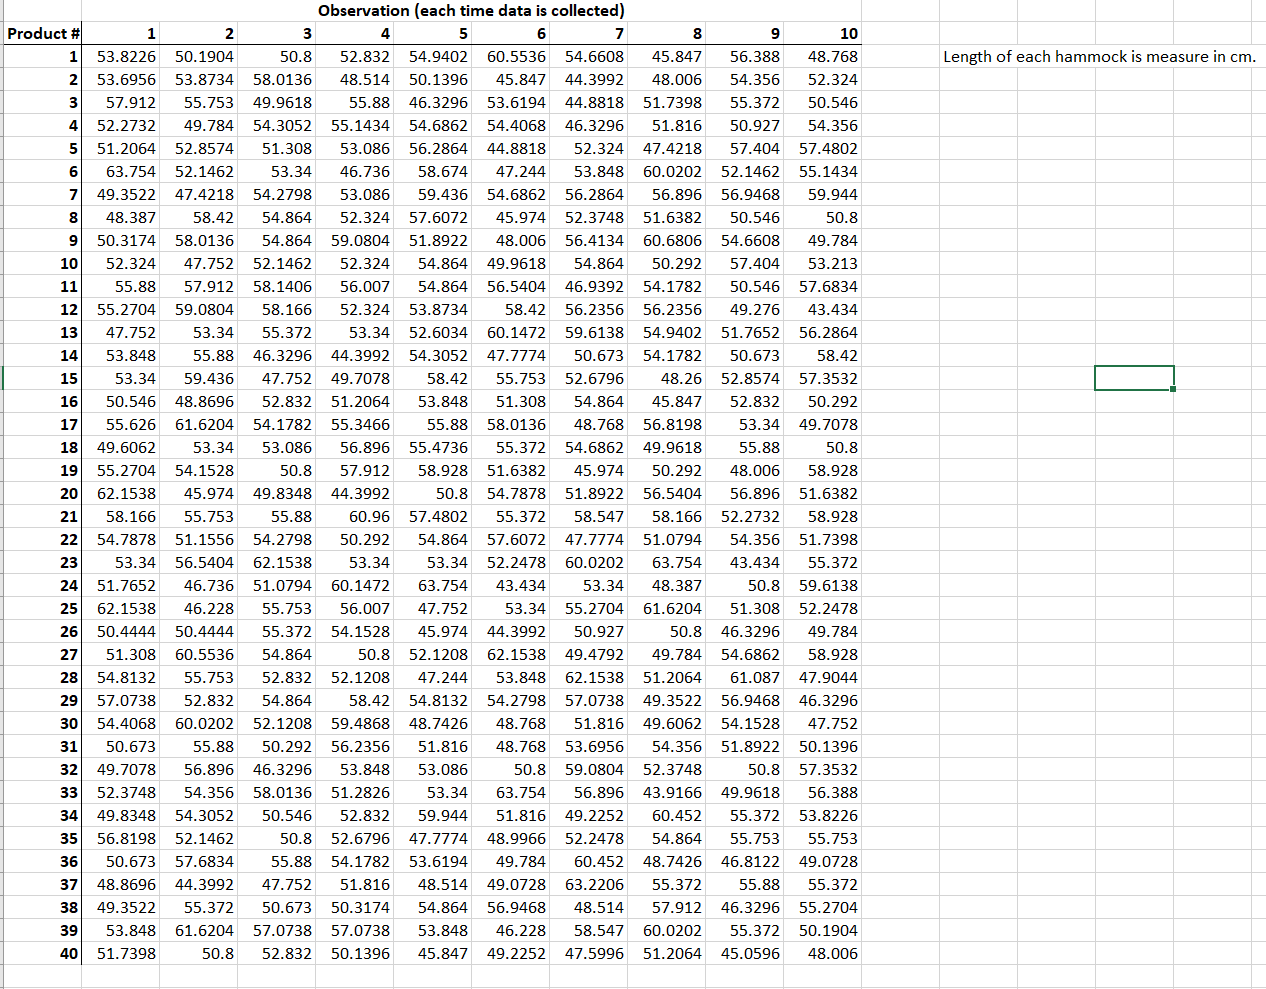Select the value 49.0728 in Product 36 row
Image resolution: width=1266 pixels, height=989 pixels.
(x=830, y=861)
